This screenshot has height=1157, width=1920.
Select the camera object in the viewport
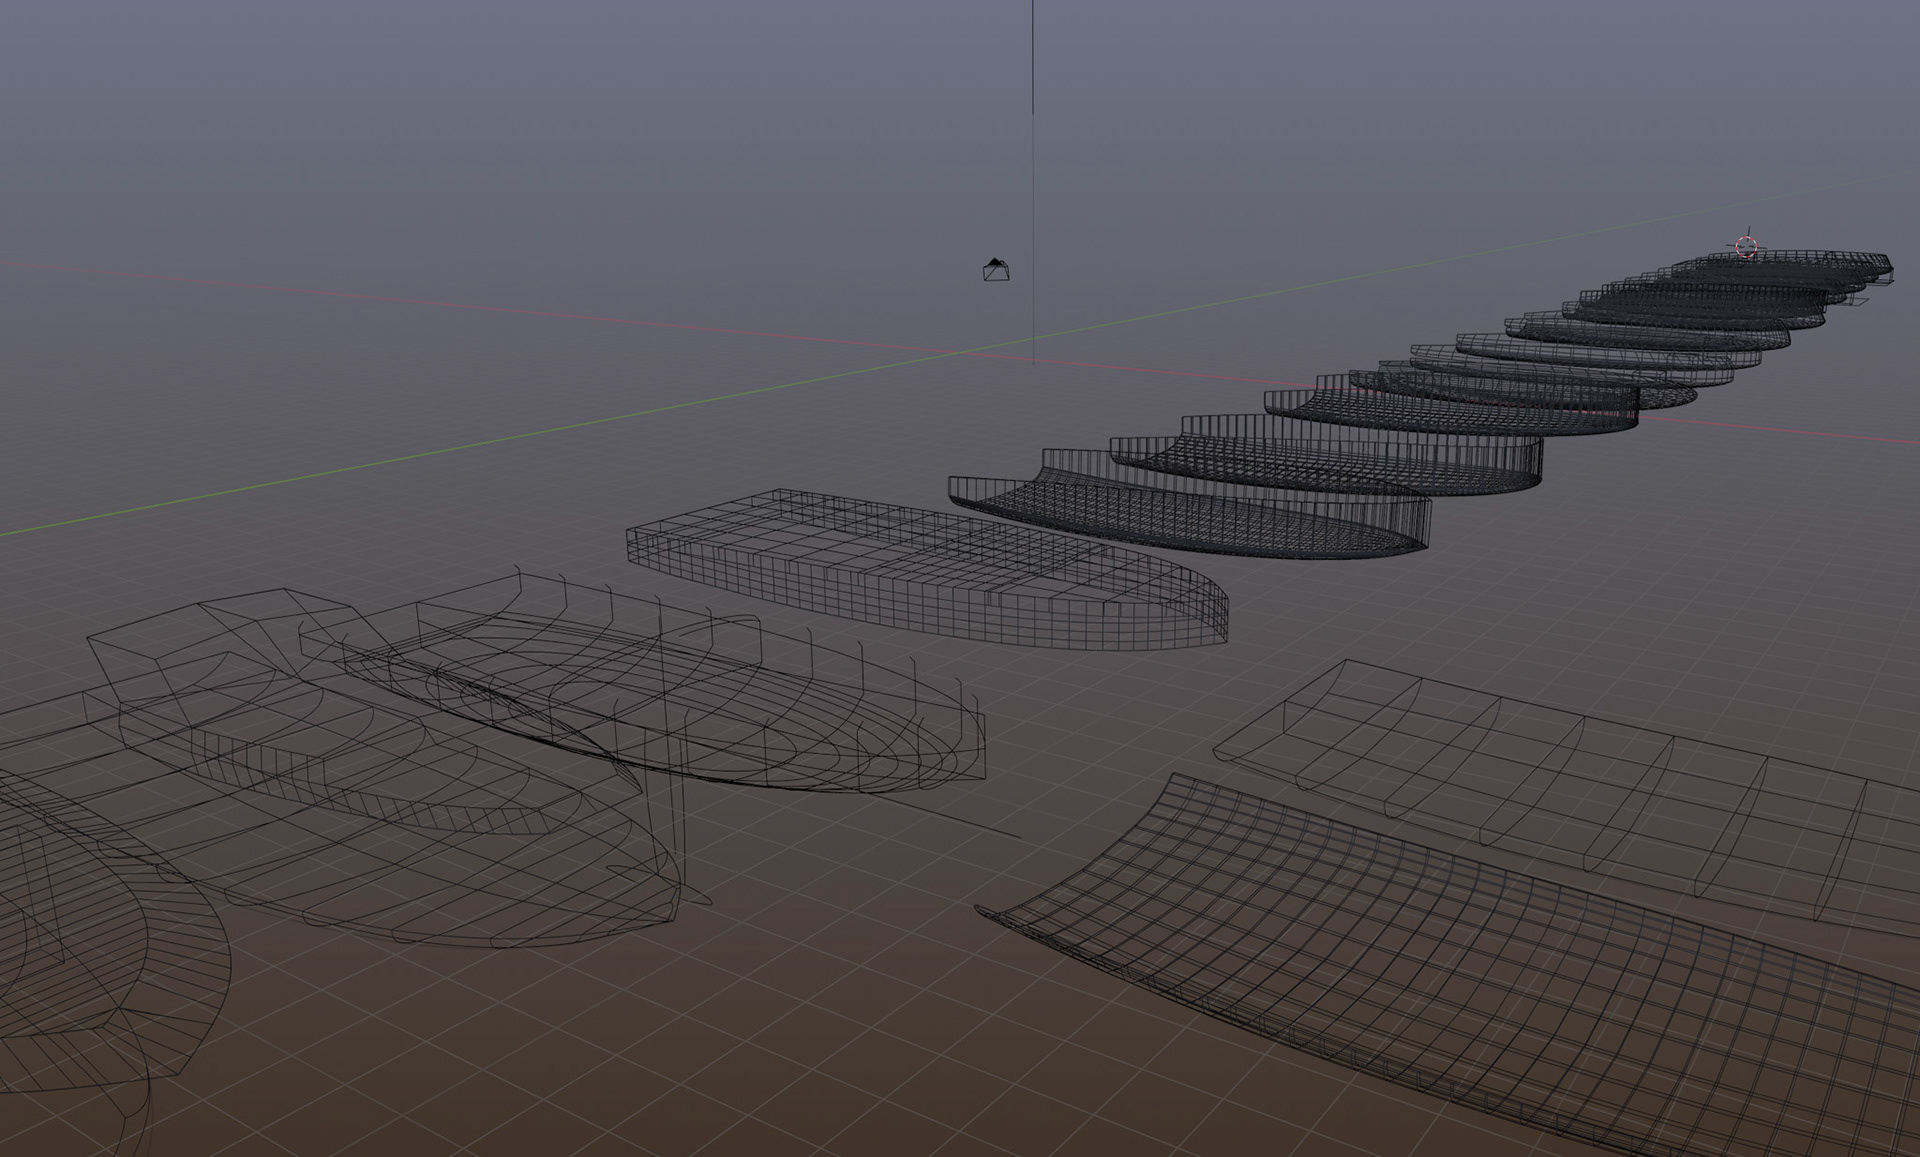coord(996,270)
